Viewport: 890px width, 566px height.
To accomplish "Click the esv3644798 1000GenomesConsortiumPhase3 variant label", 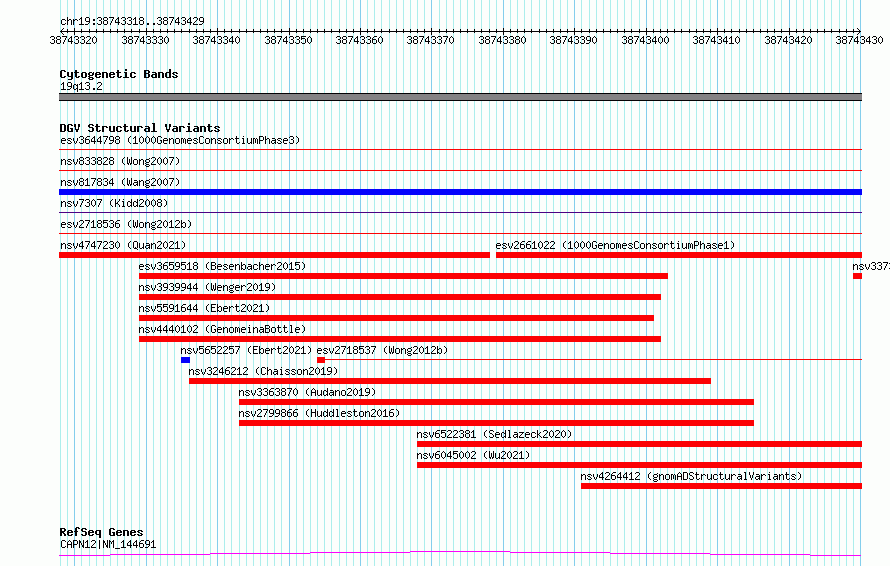I will [180, 140].
